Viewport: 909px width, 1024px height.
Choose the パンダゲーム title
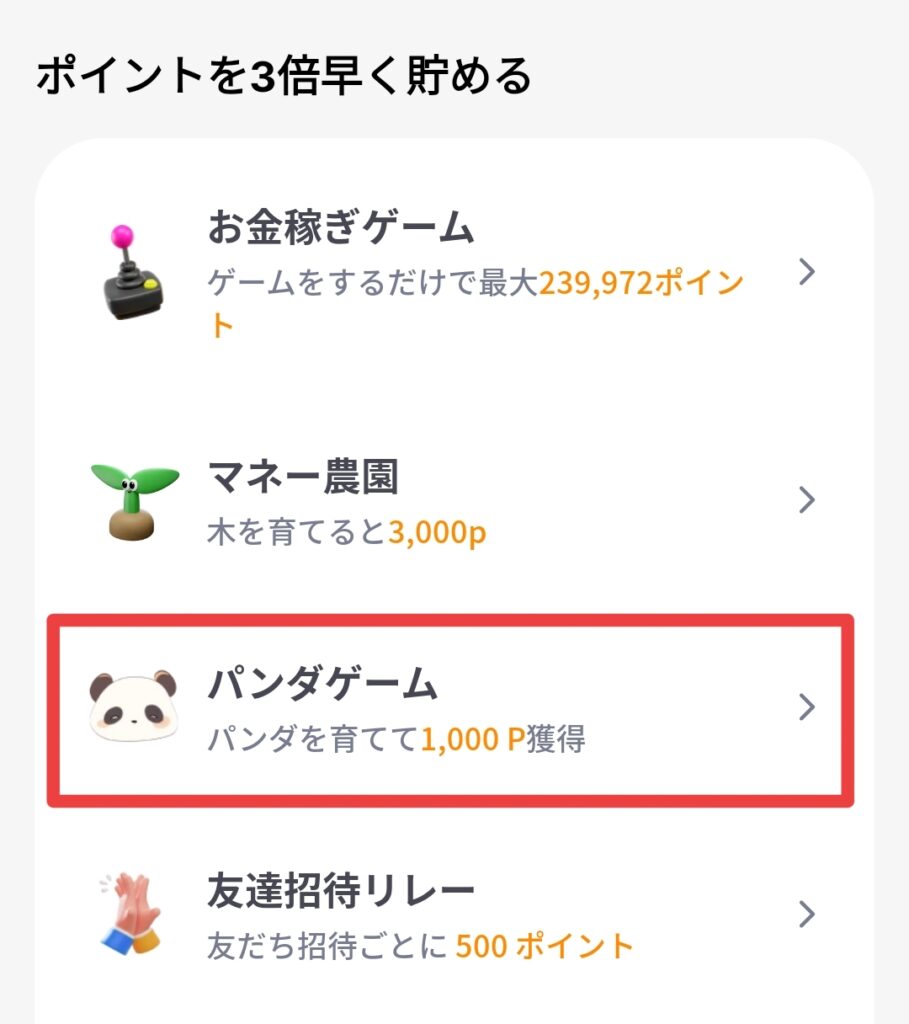point(323,685)
